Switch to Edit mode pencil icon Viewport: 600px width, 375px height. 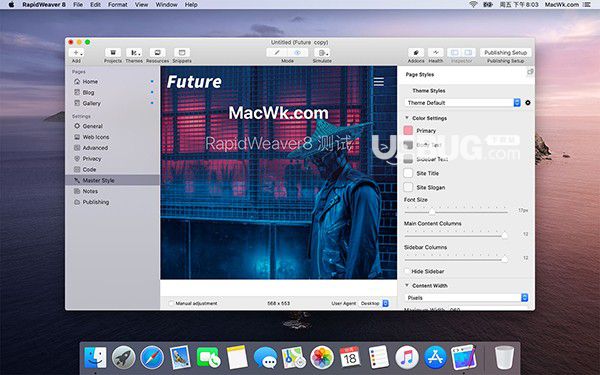click(x=277, y=52)
